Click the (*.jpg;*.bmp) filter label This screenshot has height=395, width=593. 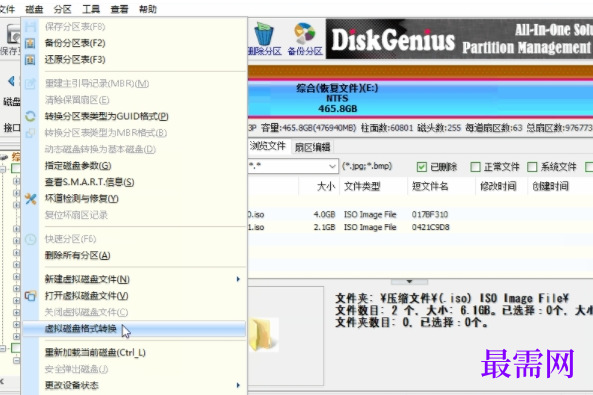point(367,166)
